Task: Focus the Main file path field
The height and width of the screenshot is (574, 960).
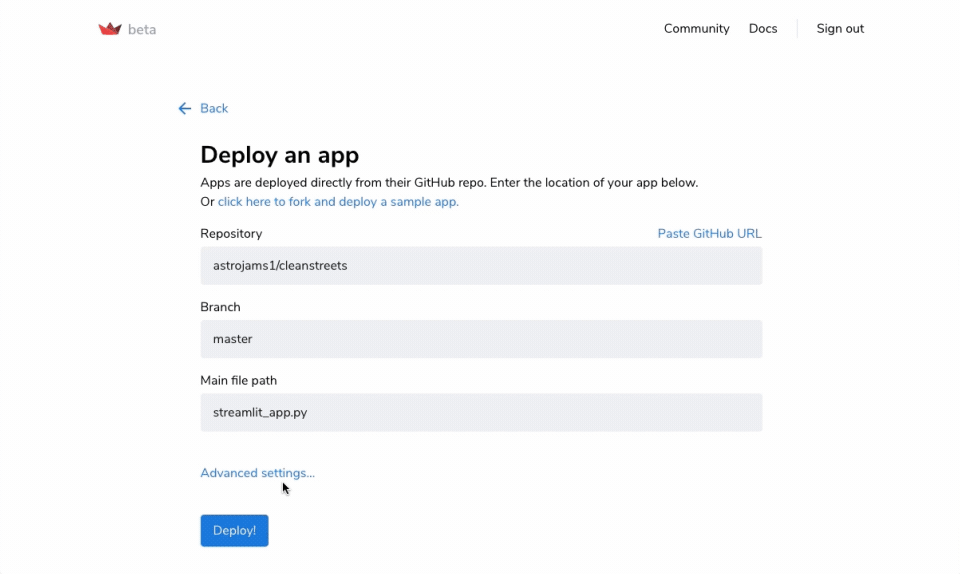Action: coord(481,412)
